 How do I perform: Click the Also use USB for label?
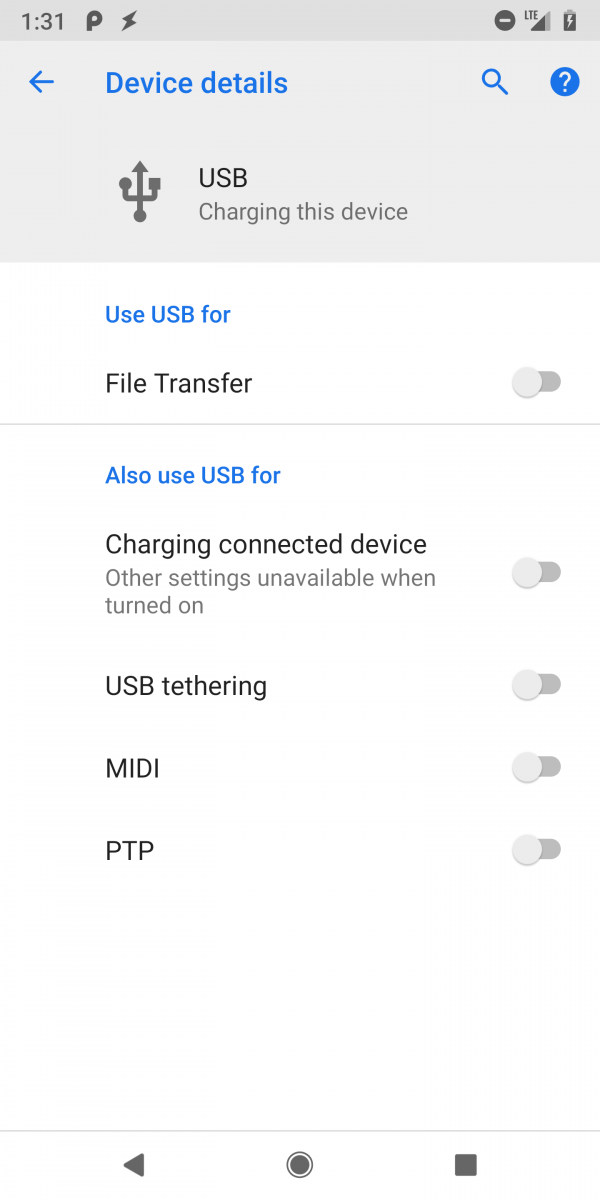192,475
